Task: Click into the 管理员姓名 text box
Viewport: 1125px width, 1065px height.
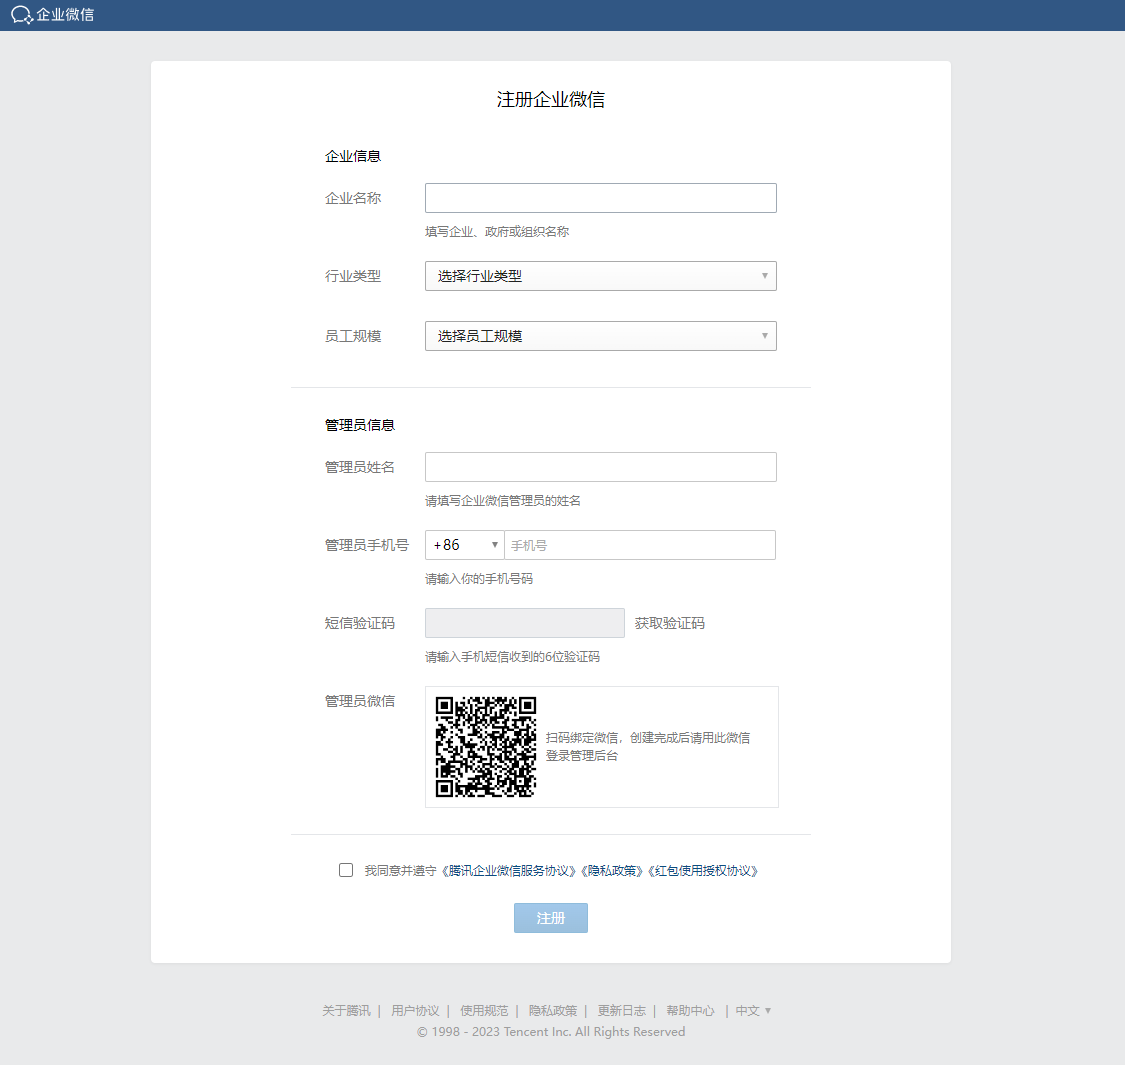Action: coord(600,467)
